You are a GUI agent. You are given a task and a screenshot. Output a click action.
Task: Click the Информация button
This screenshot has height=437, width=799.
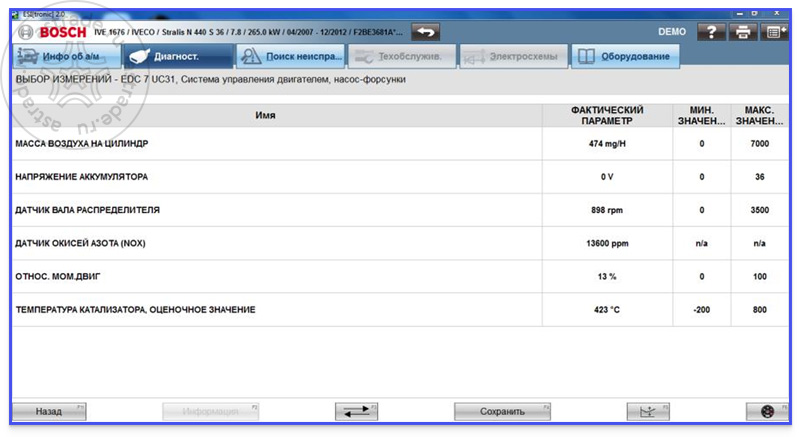coord(210,412)
